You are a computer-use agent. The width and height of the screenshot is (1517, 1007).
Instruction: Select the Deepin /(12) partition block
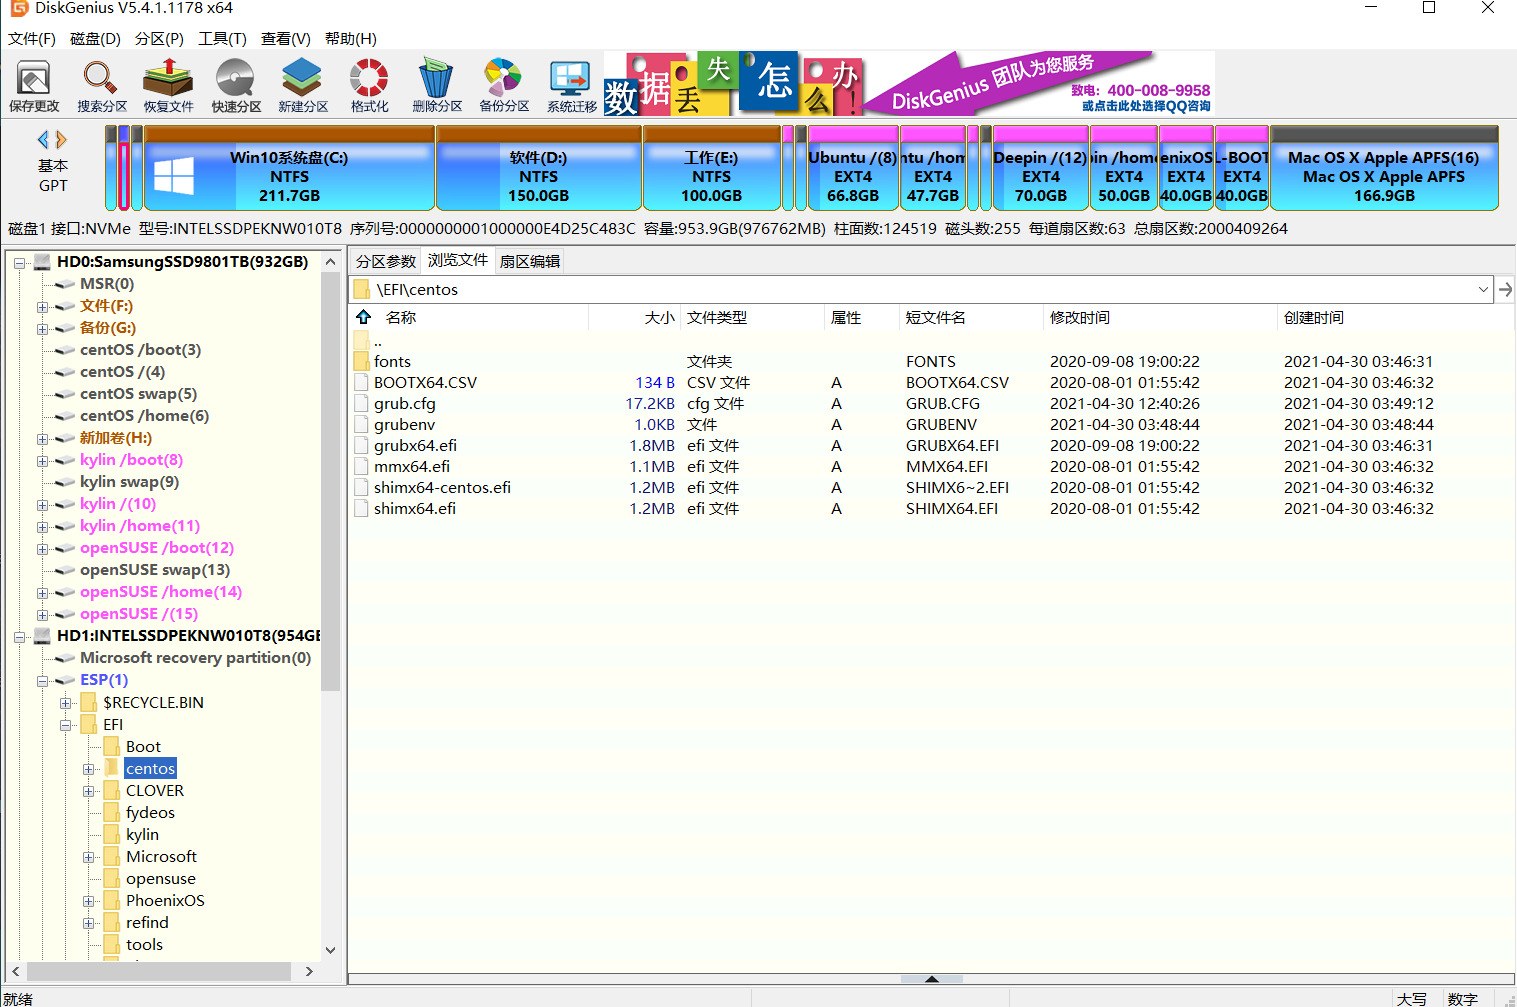click(x=1040, y=168)
